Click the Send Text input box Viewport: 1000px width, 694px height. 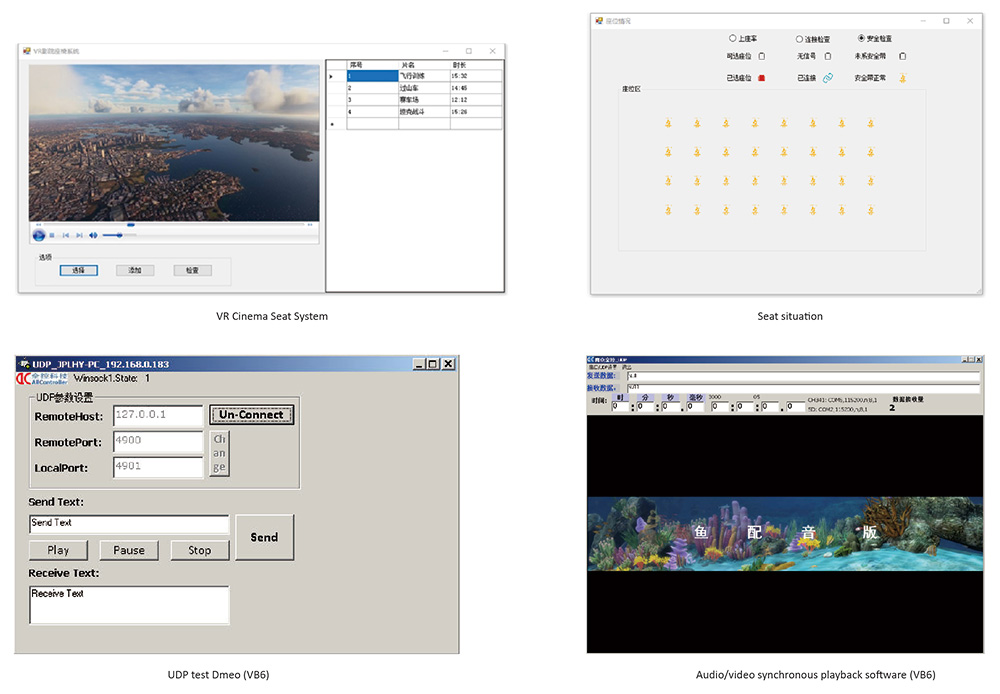pyautogui.click(x=129, y=524)
